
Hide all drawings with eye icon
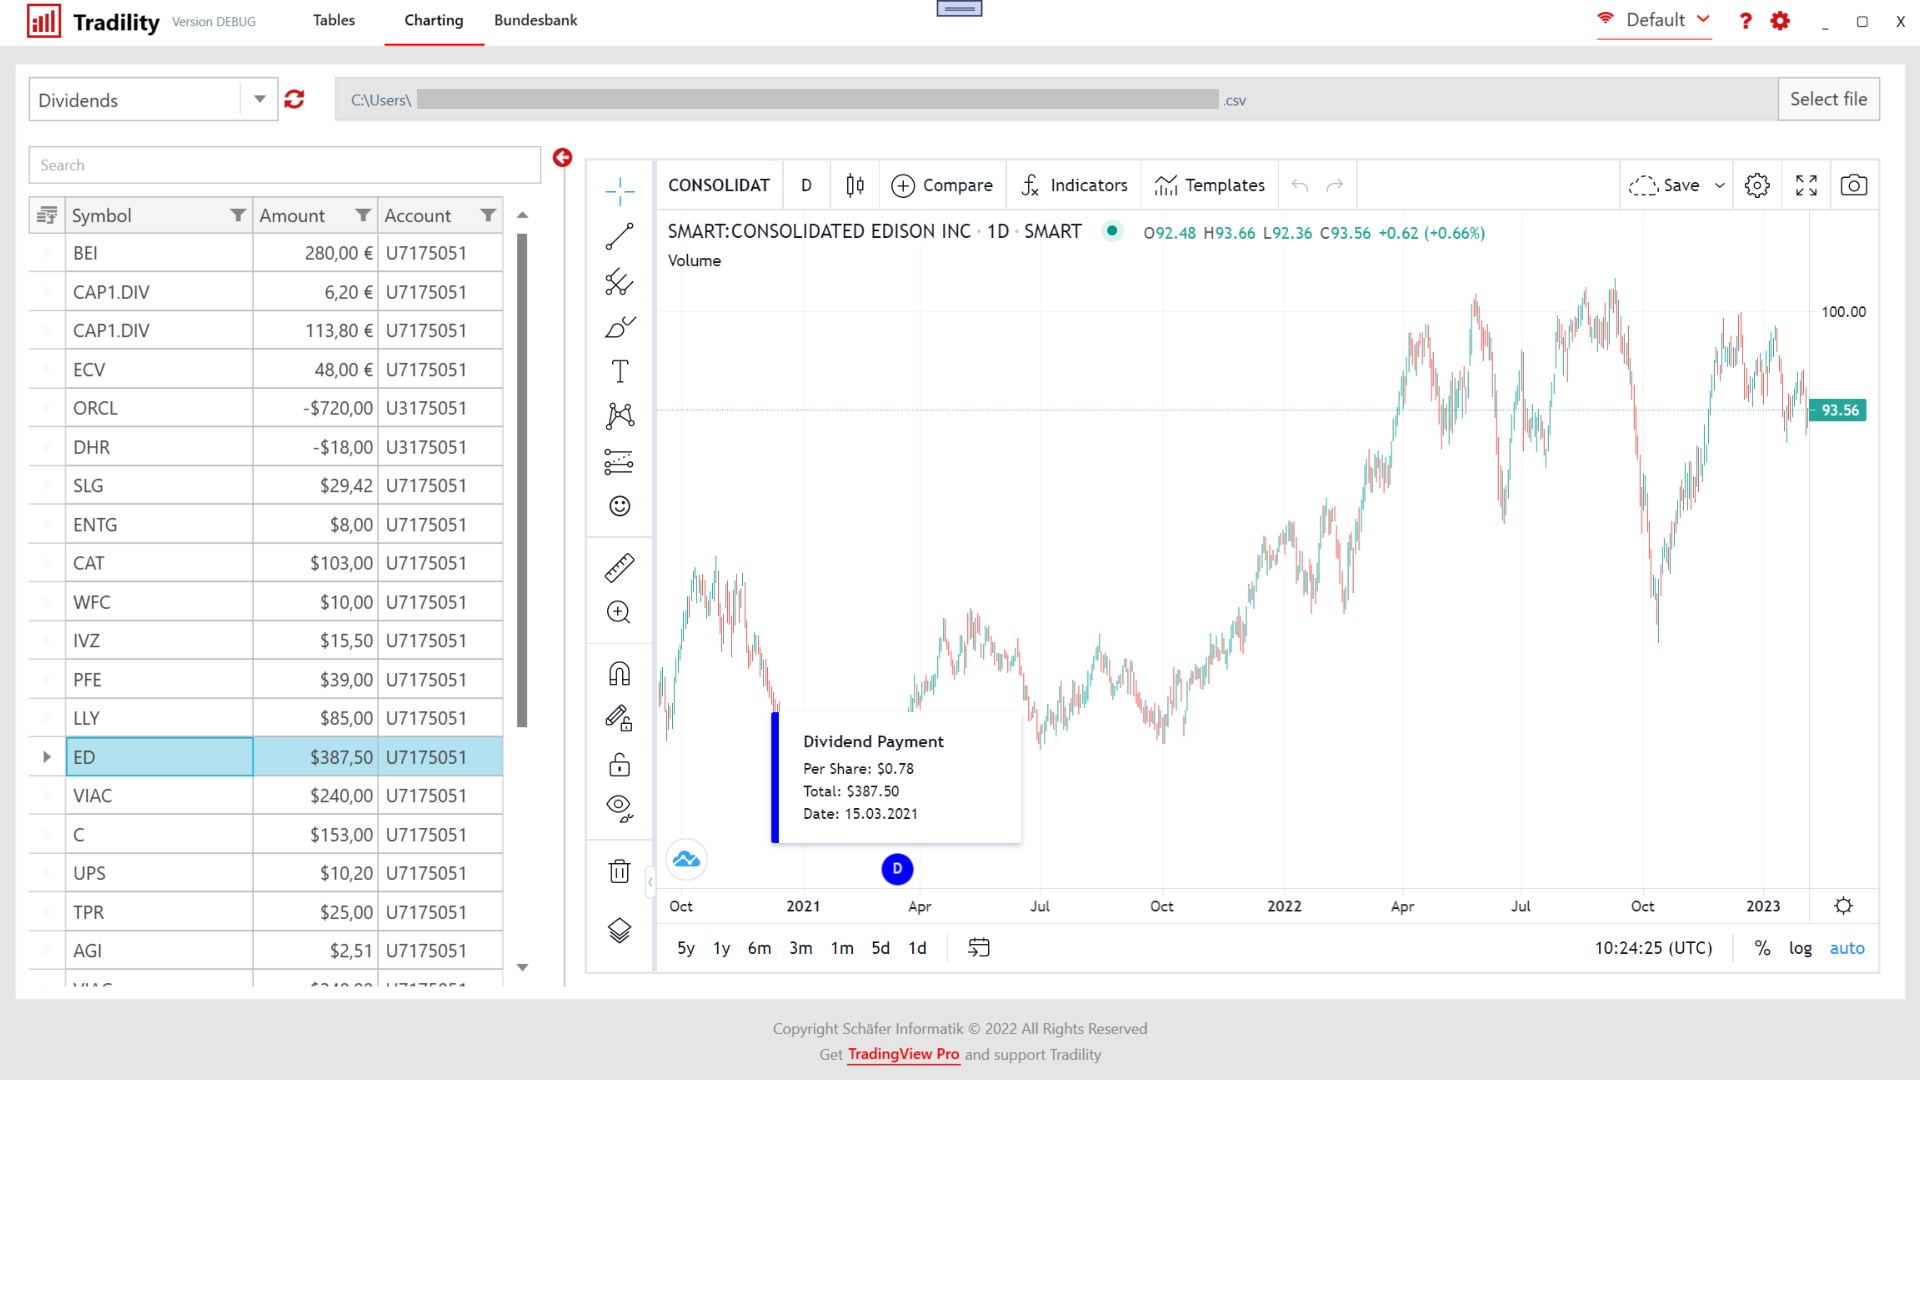[619, 808]
